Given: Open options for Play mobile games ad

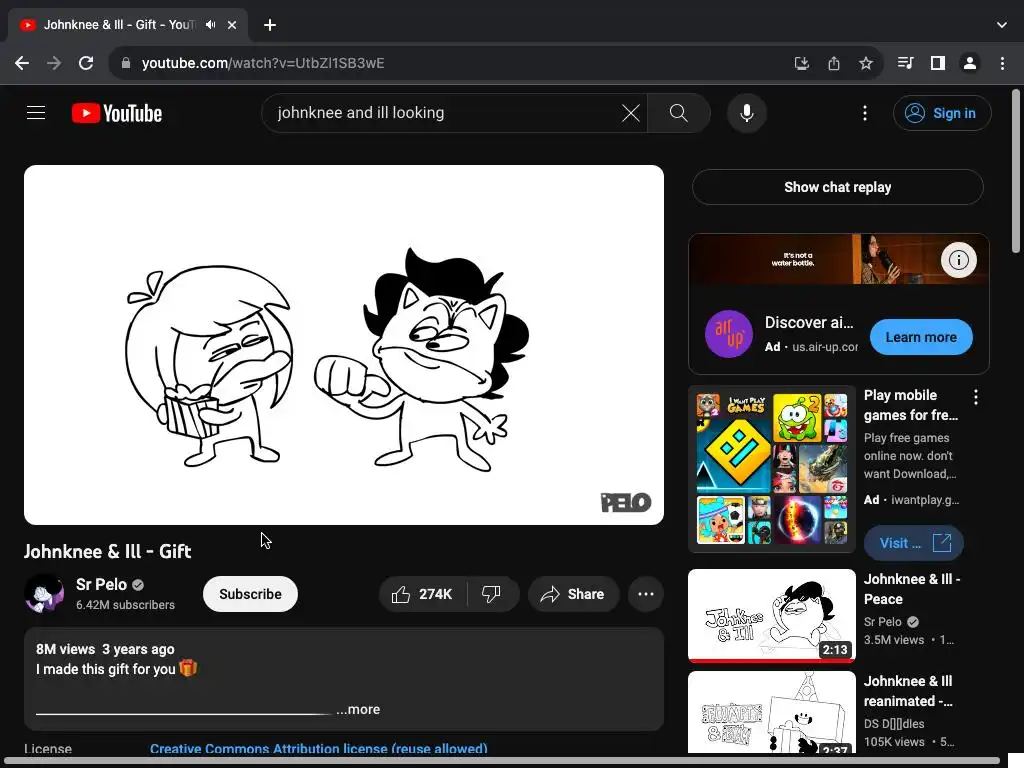Looking at the screenshot, I should pos(976,397).
